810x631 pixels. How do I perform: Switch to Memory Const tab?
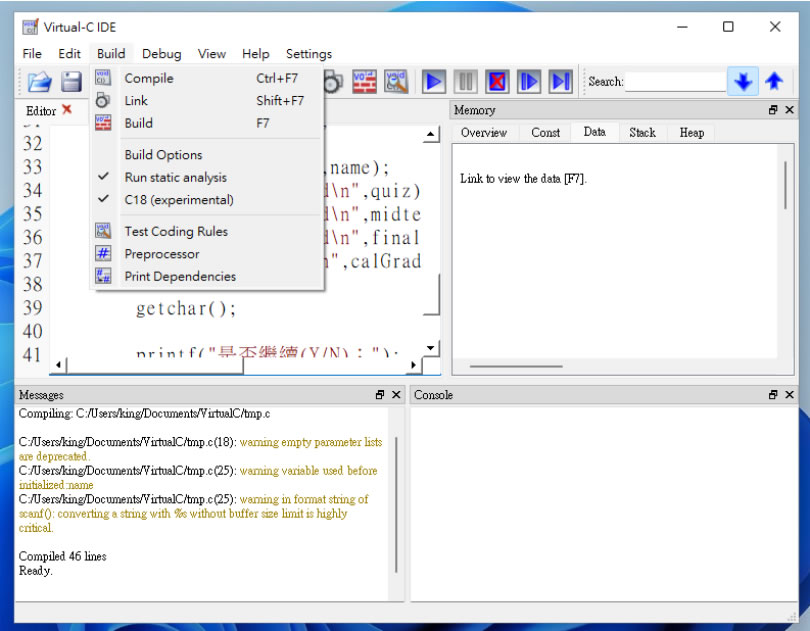click(546, 133)
